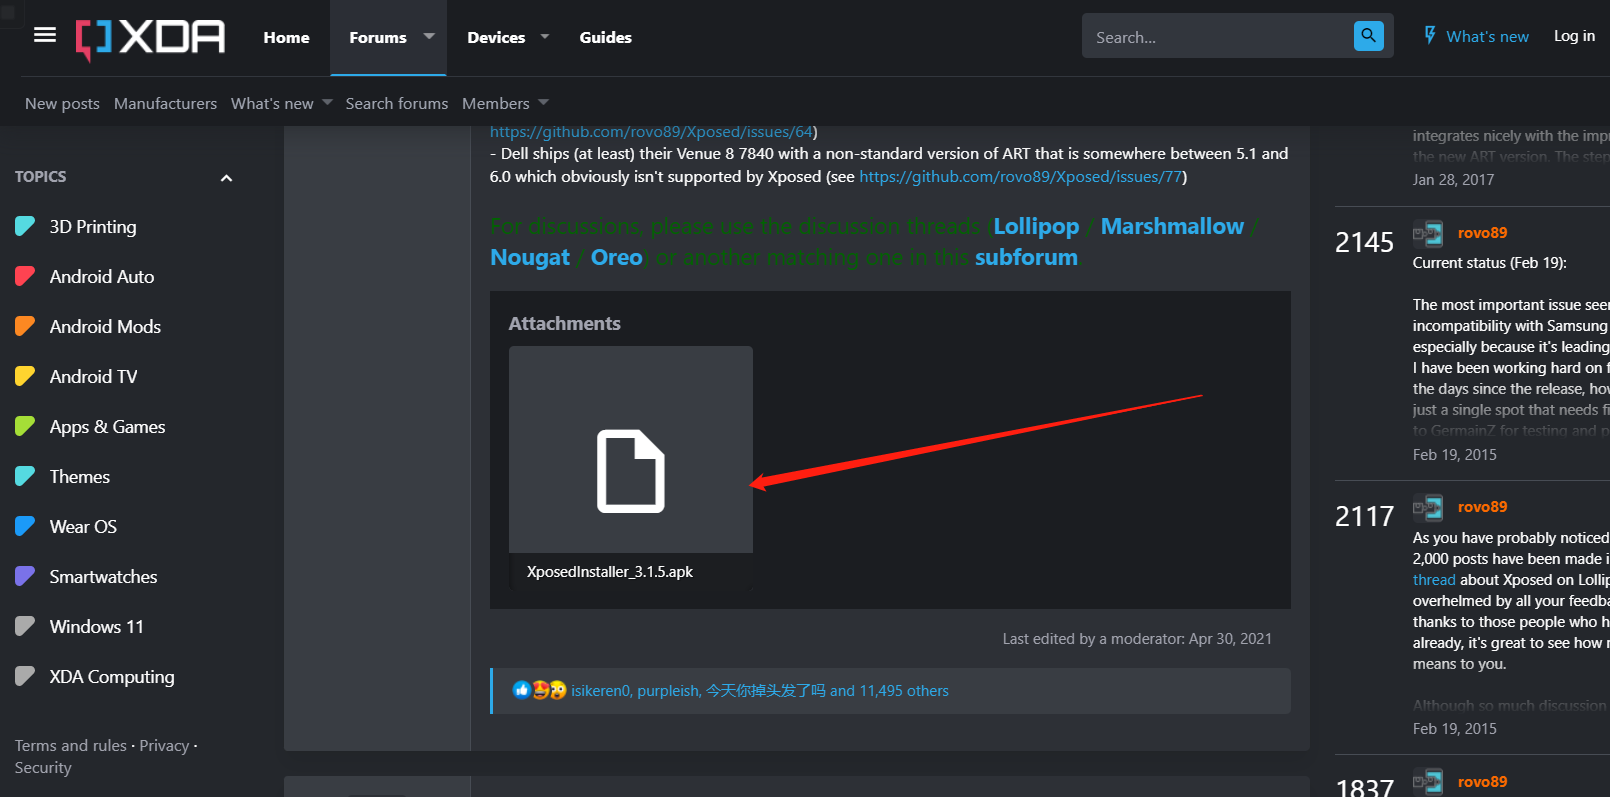The image size is (1610, 797).
Task: Open the XposedInstaller attachment thumbnail
Action: [x=631, y=449]
